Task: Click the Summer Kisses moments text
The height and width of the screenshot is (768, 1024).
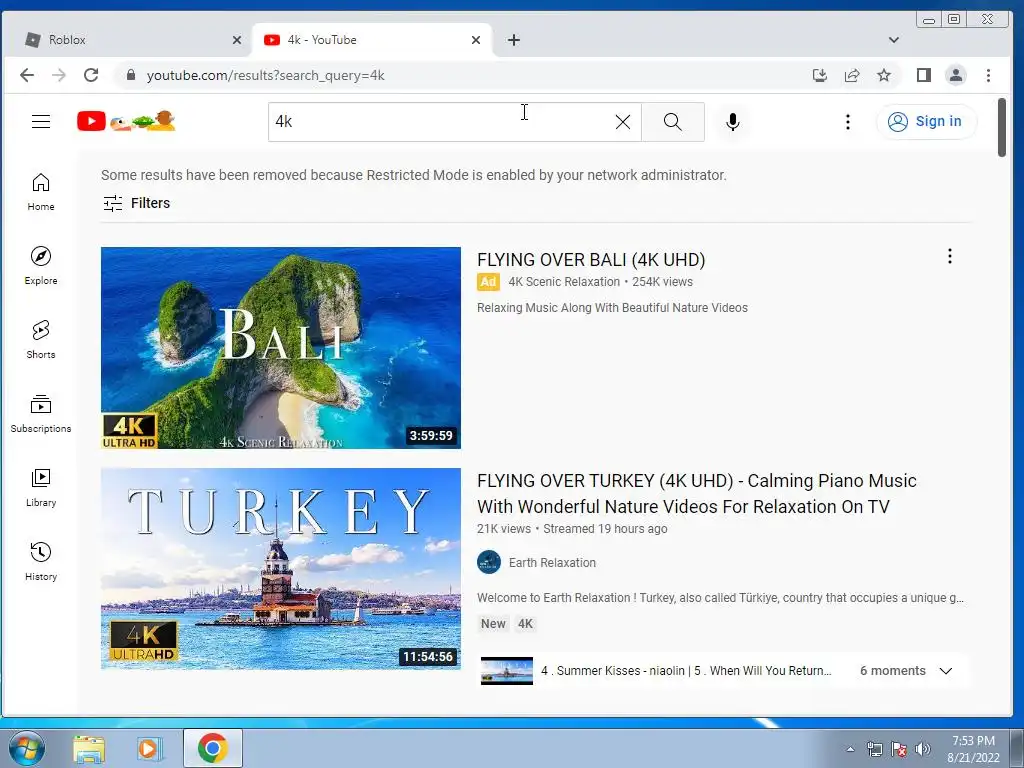Action: pos(686,671)
